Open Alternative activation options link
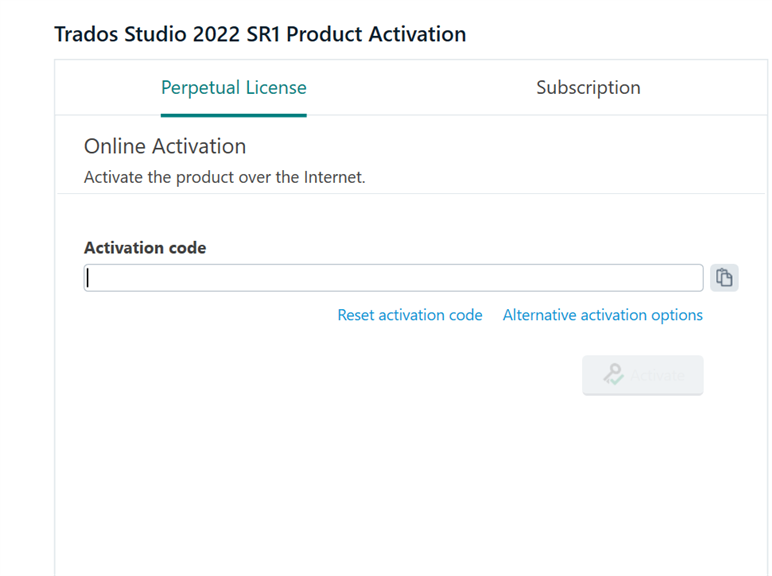 603,315
